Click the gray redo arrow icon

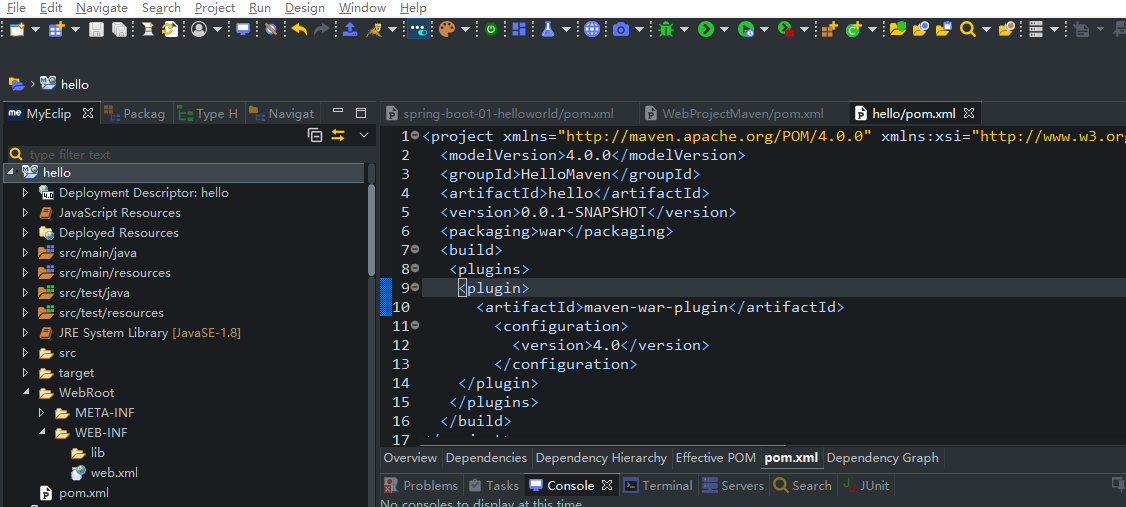pos(322,29)
